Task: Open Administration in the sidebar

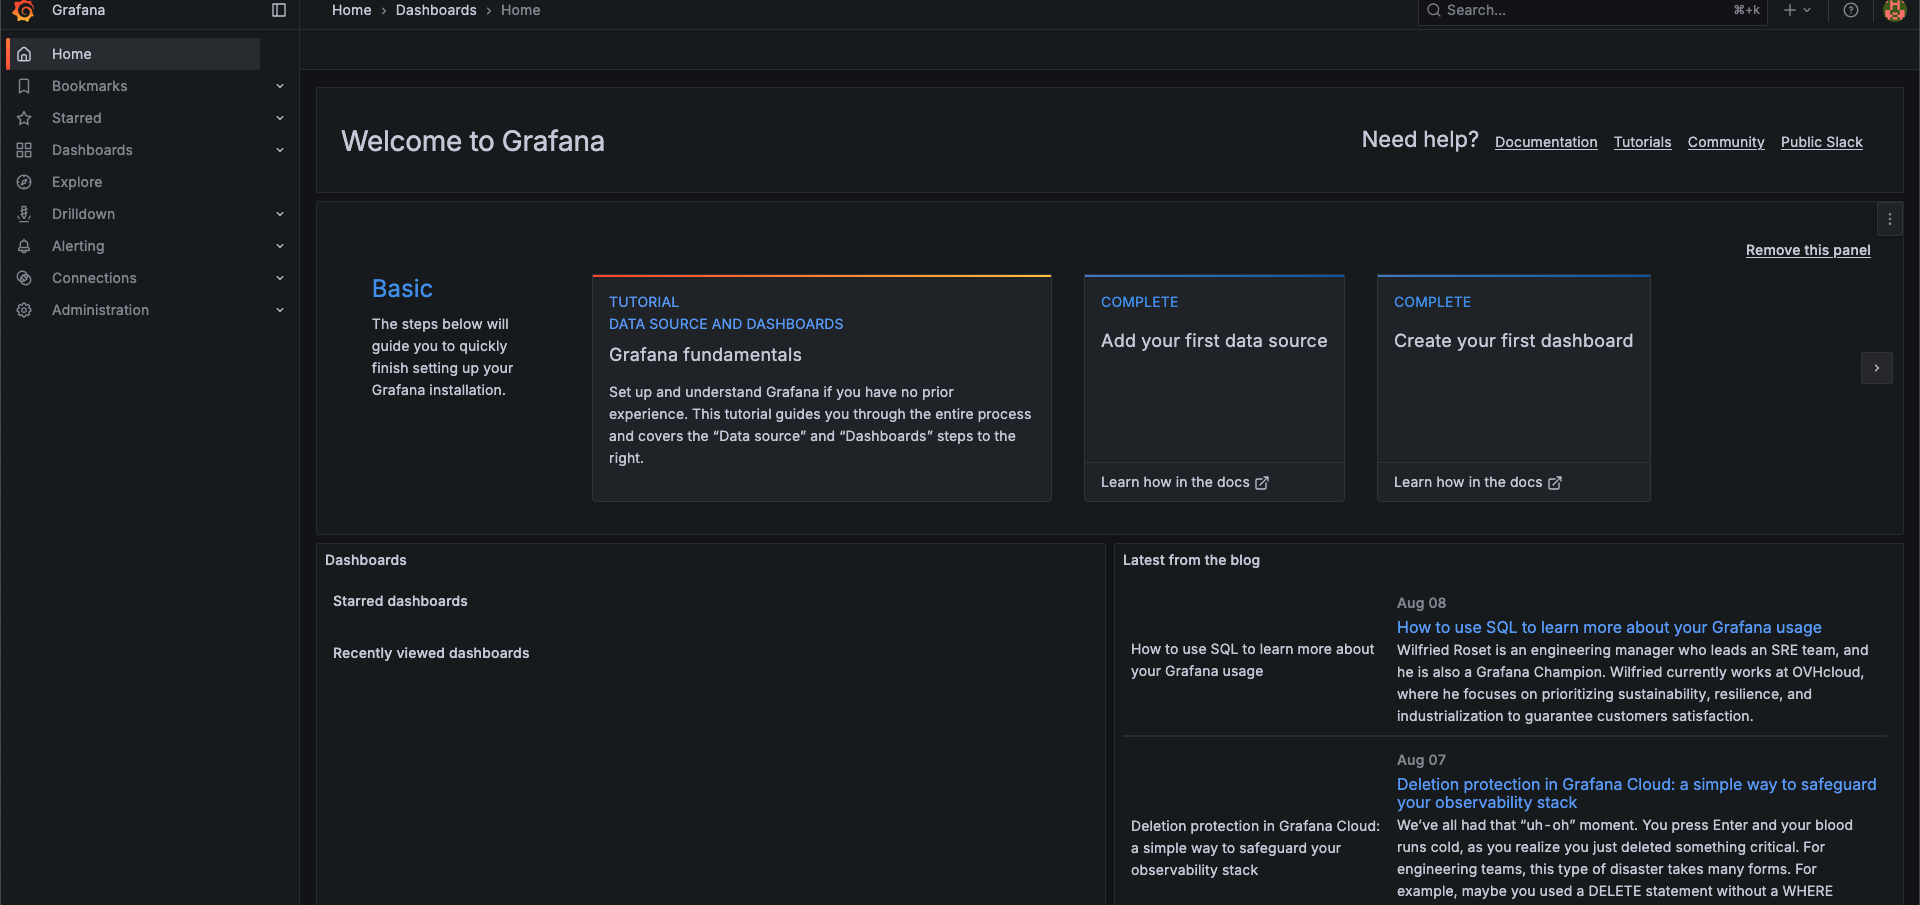Action: [100, 310]
